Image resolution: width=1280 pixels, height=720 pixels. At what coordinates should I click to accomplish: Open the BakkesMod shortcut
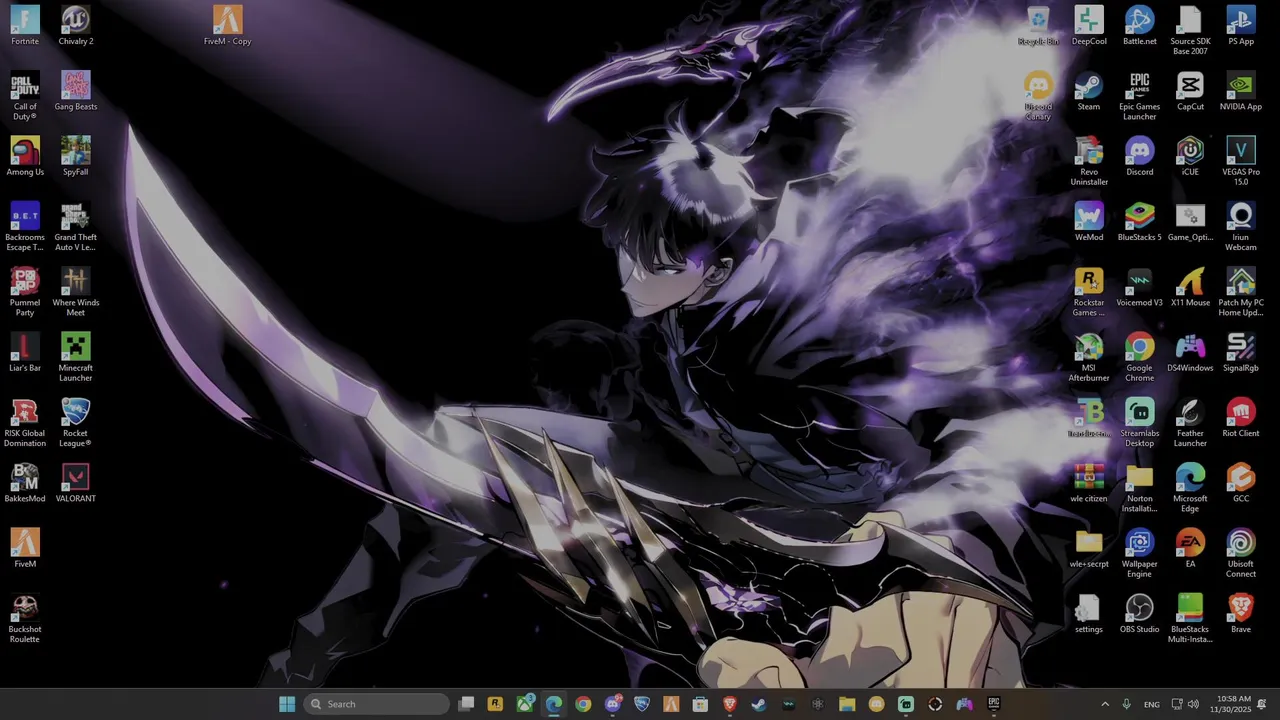click(x=25, y=483)
